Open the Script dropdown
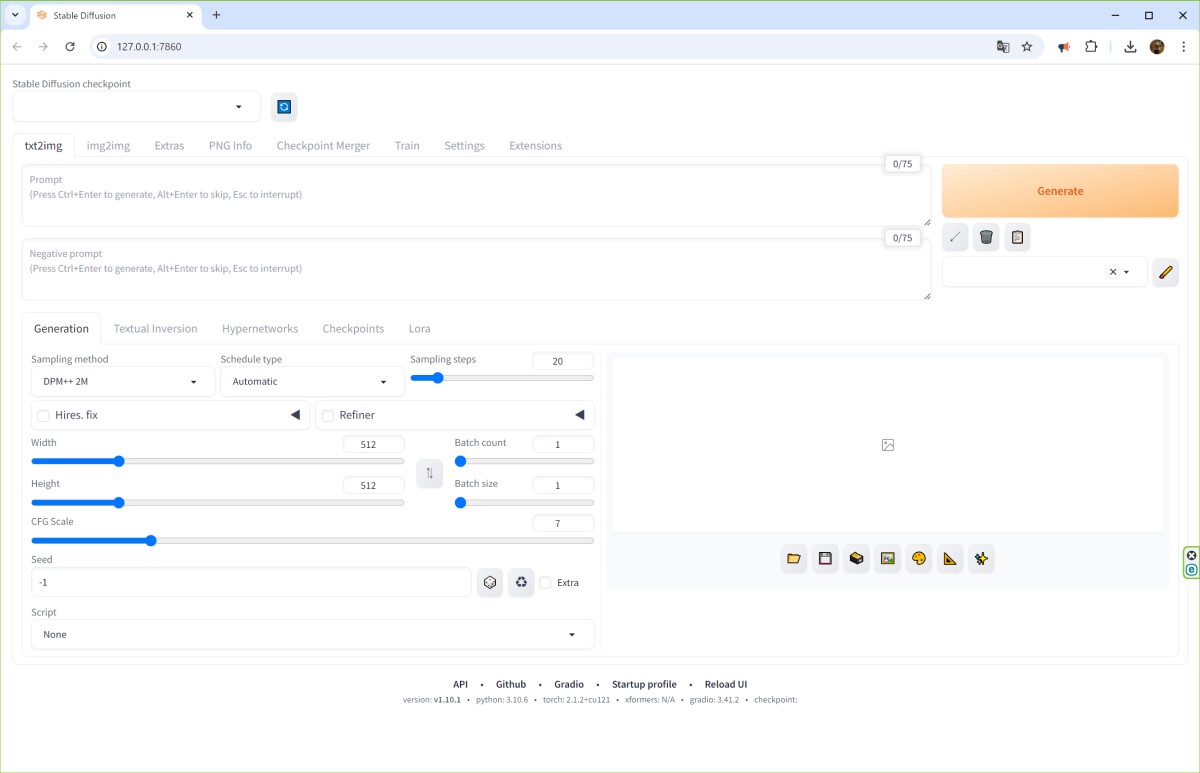 click(x=312, y=634)
